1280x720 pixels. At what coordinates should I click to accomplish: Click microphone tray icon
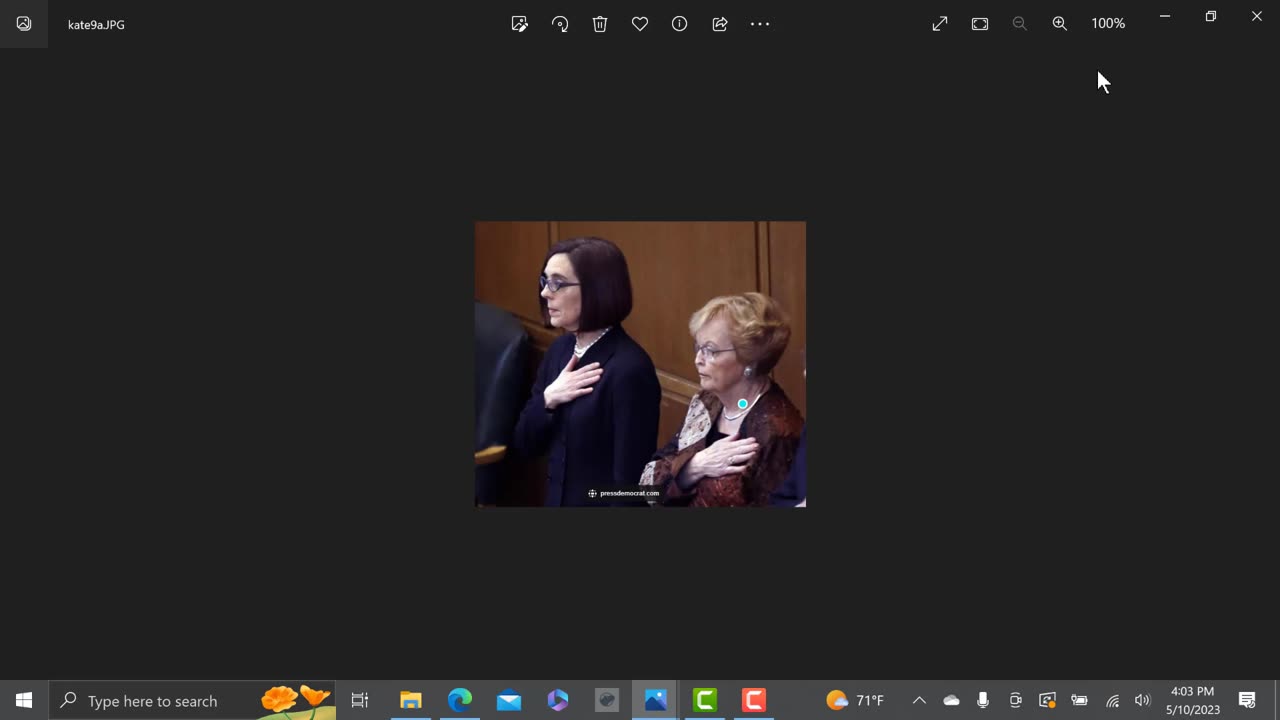[983, 700]
